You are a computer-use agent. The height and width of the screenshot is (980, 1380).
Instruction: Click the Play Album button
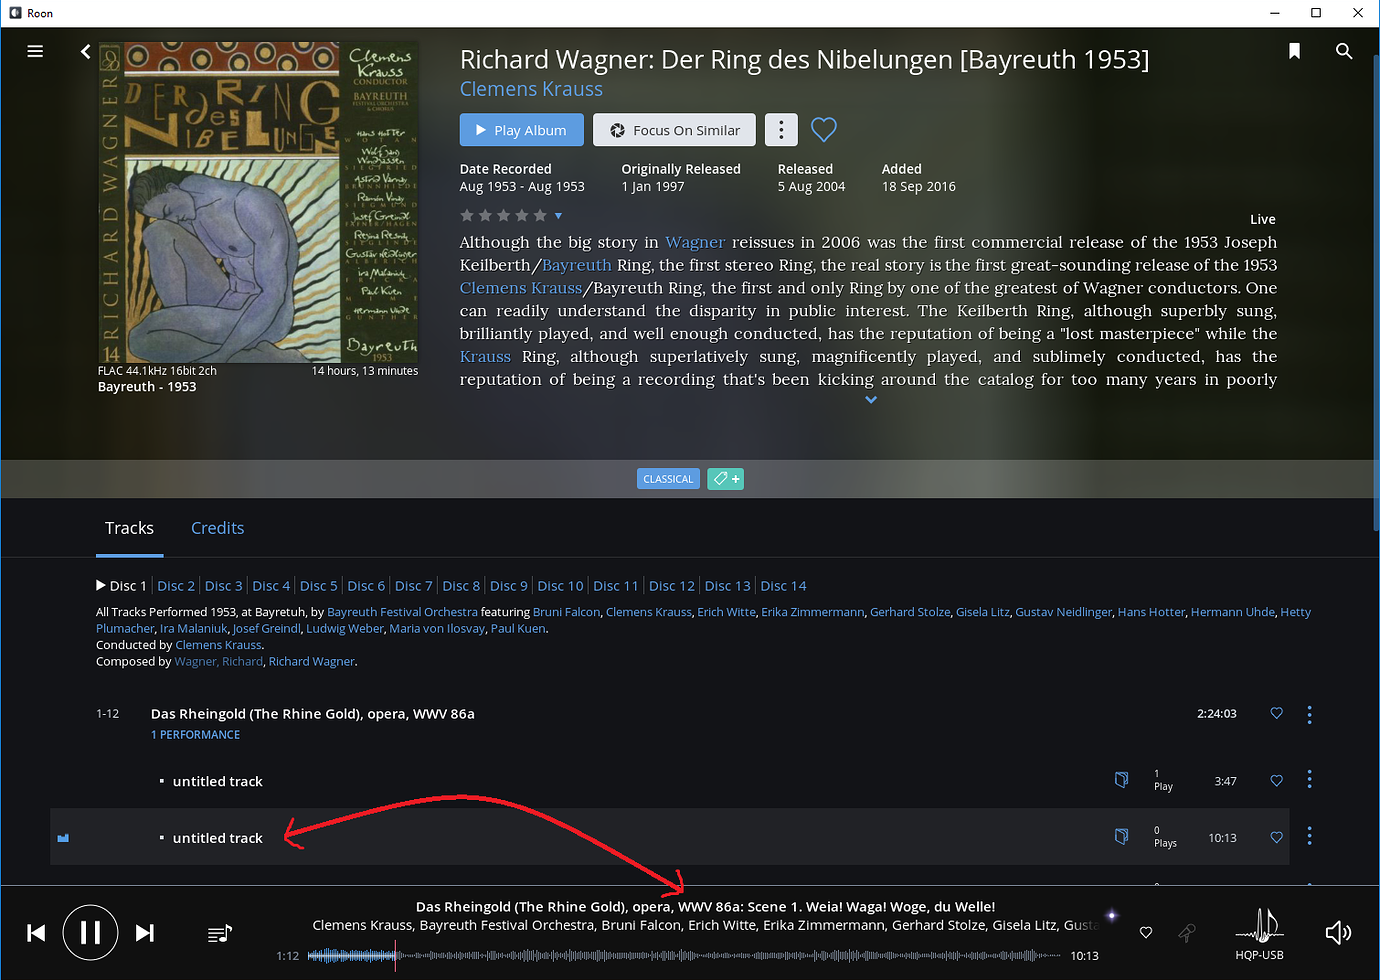[521, 130]
